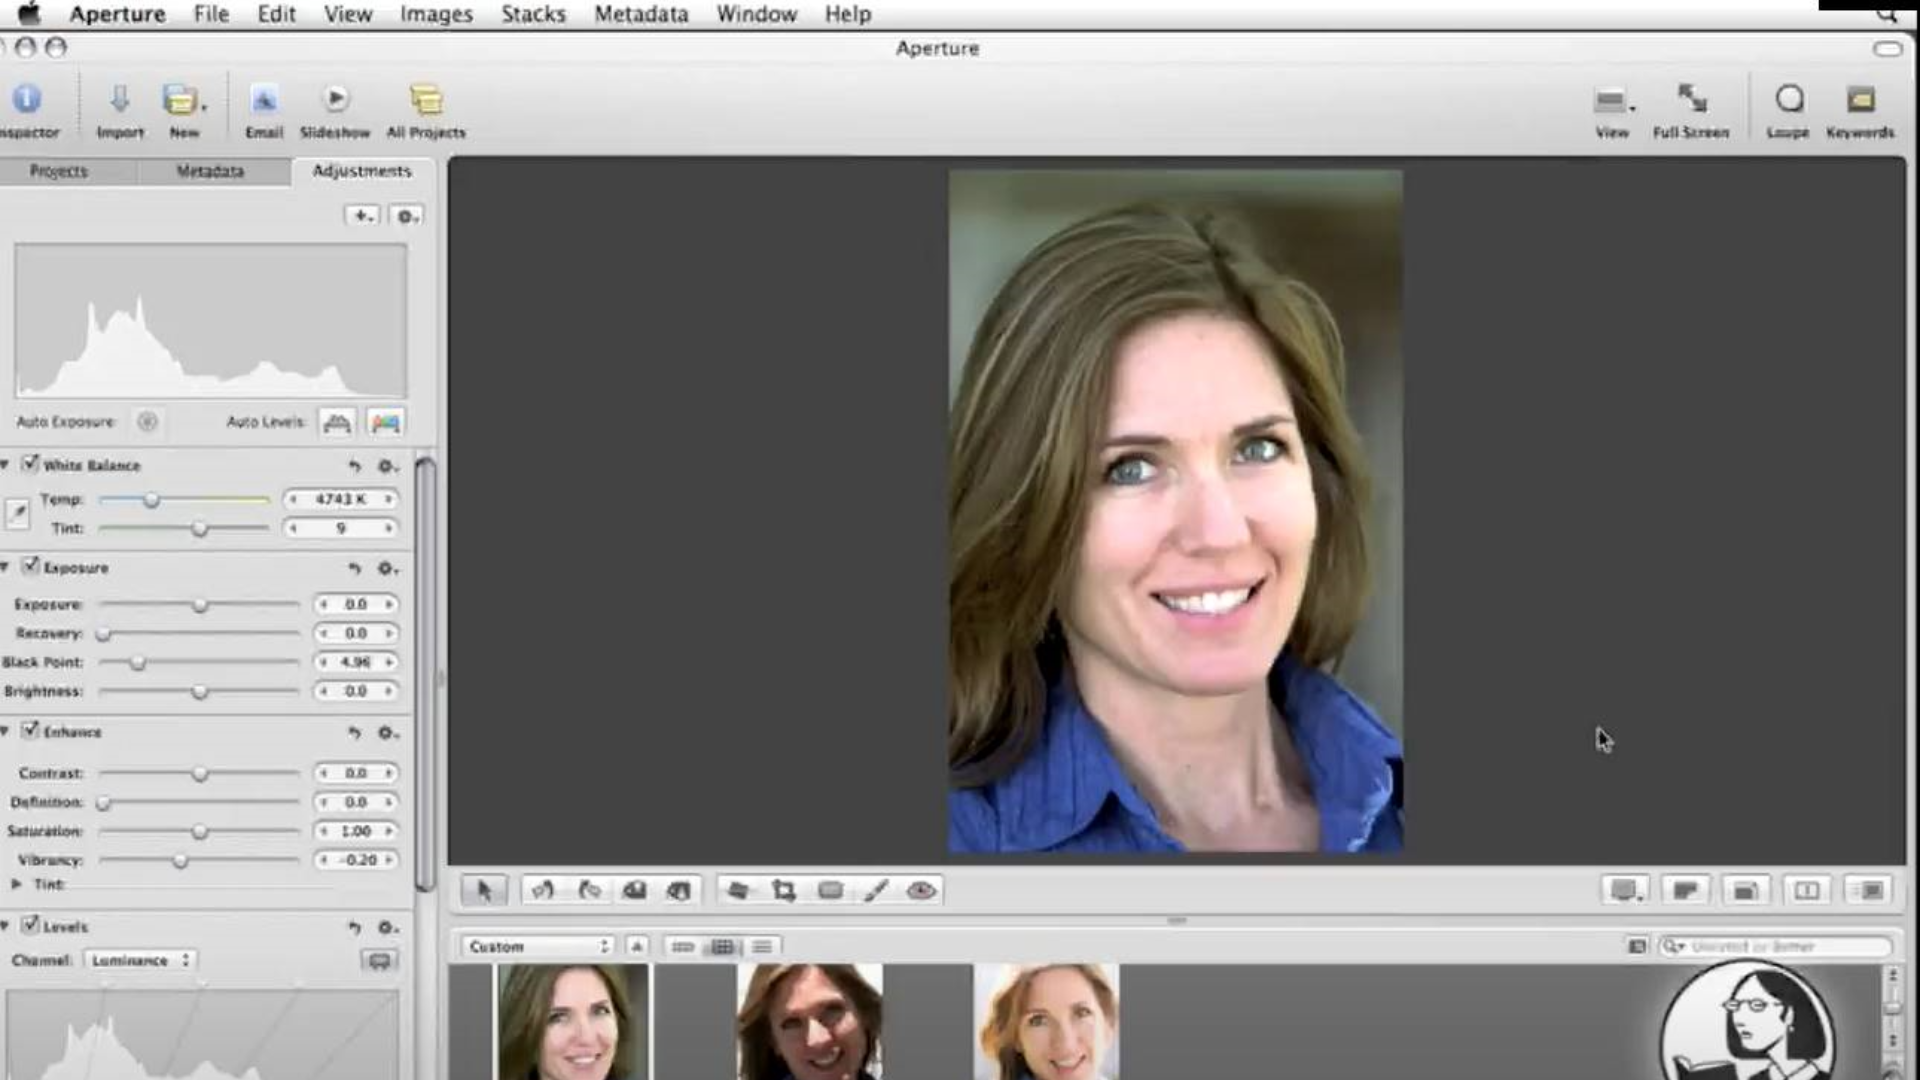Select the Rotate Left tool
Screen dimensions: 1920x1080
(x=543, y=890)
